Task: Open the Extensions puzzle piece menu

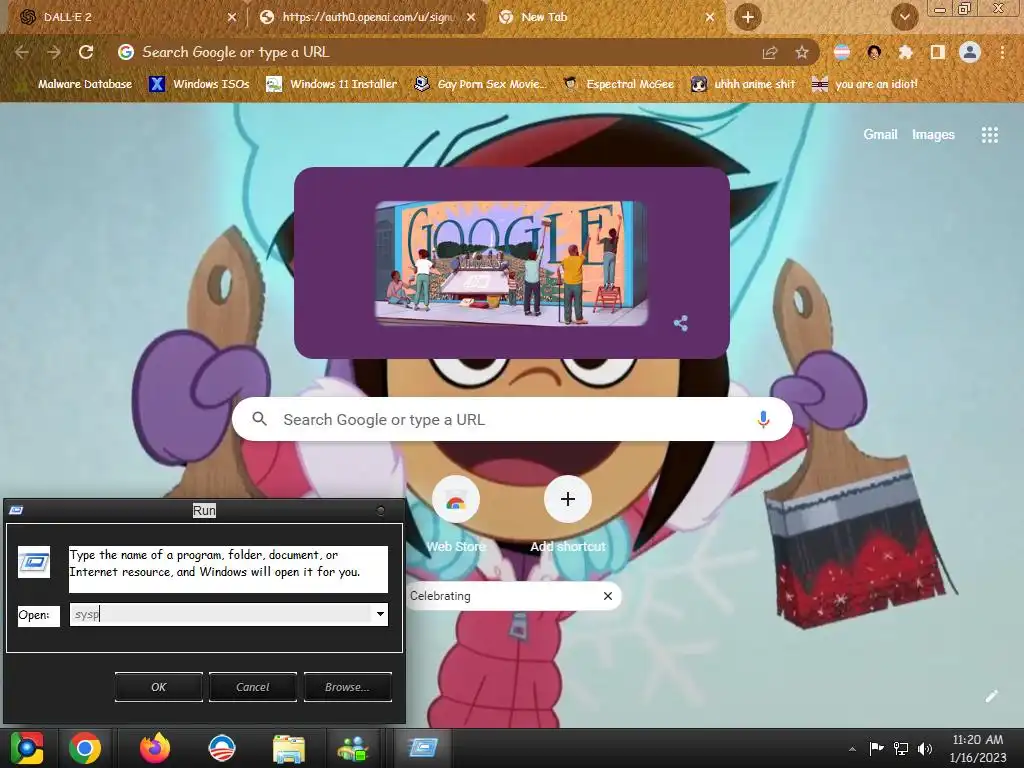Action: [906, 52]
